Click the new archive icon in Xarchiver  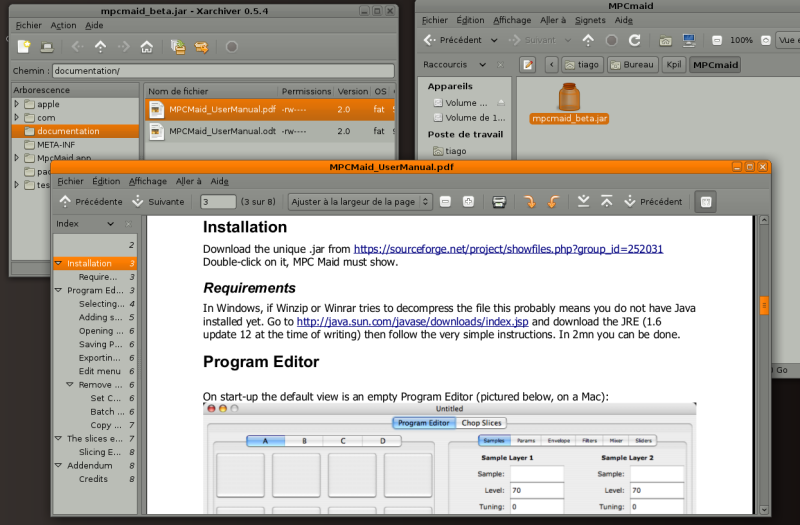pyautogui.click(x=23, y=47)
